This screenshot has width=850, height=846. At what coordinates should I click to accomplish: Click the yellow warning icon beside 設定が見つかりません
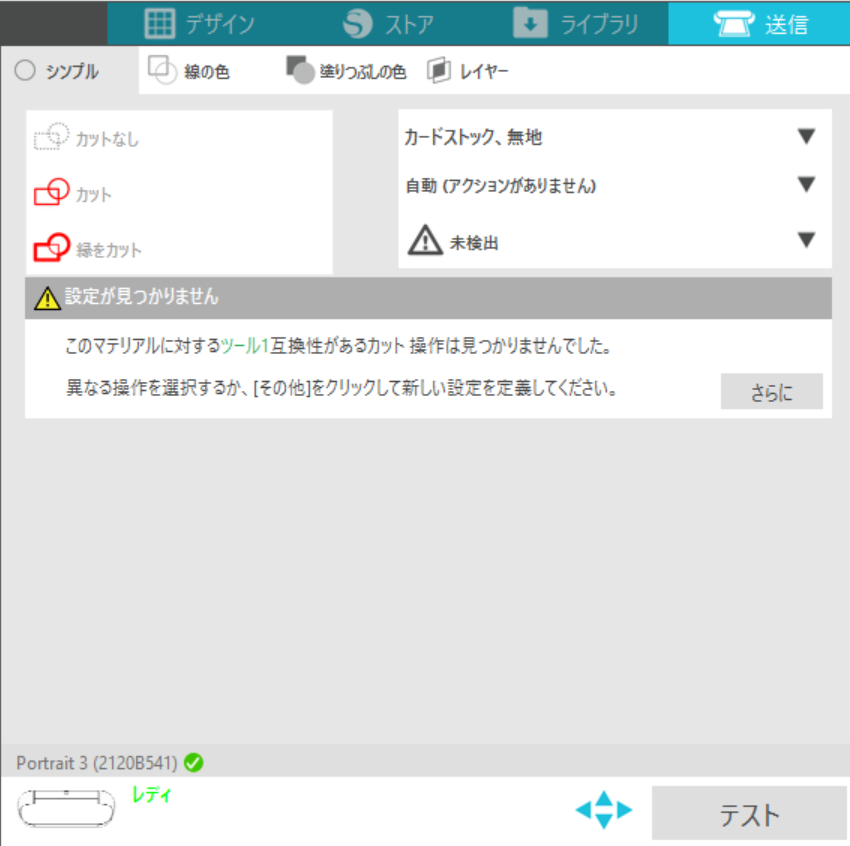[x=48, y=298]
